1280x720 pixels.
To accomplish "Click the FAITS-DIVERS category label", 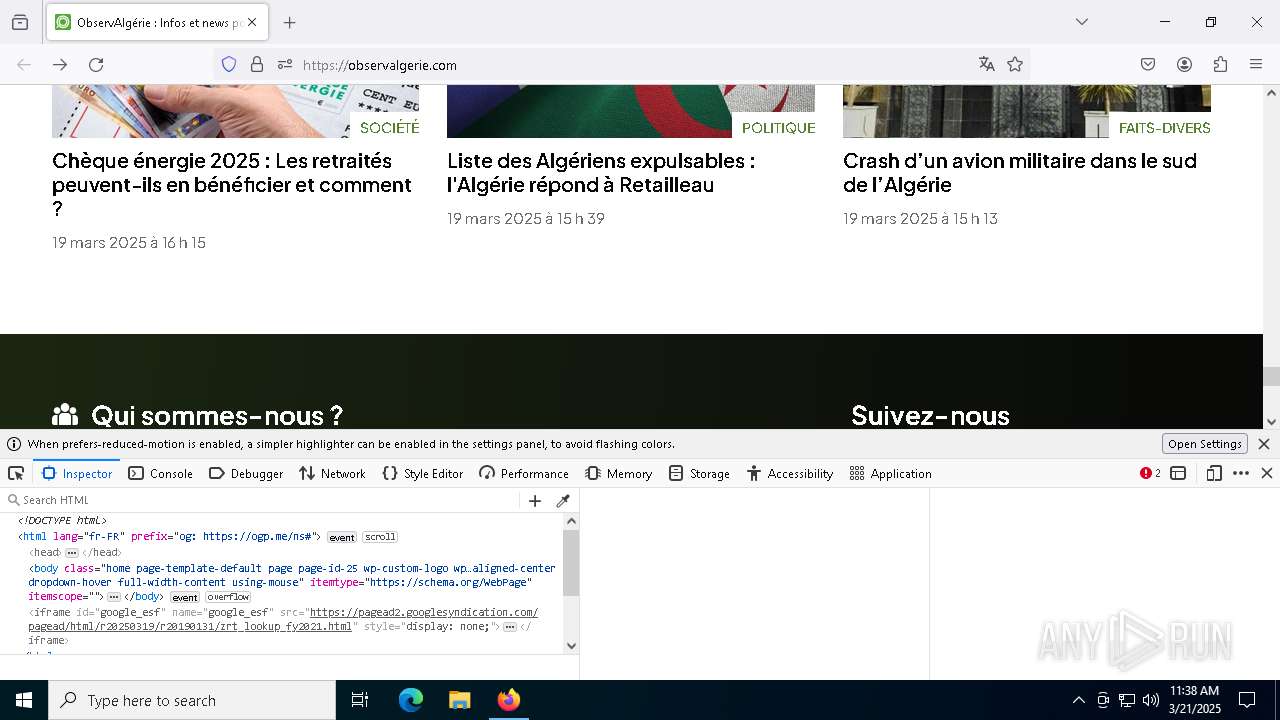I will pos(1164,128).
